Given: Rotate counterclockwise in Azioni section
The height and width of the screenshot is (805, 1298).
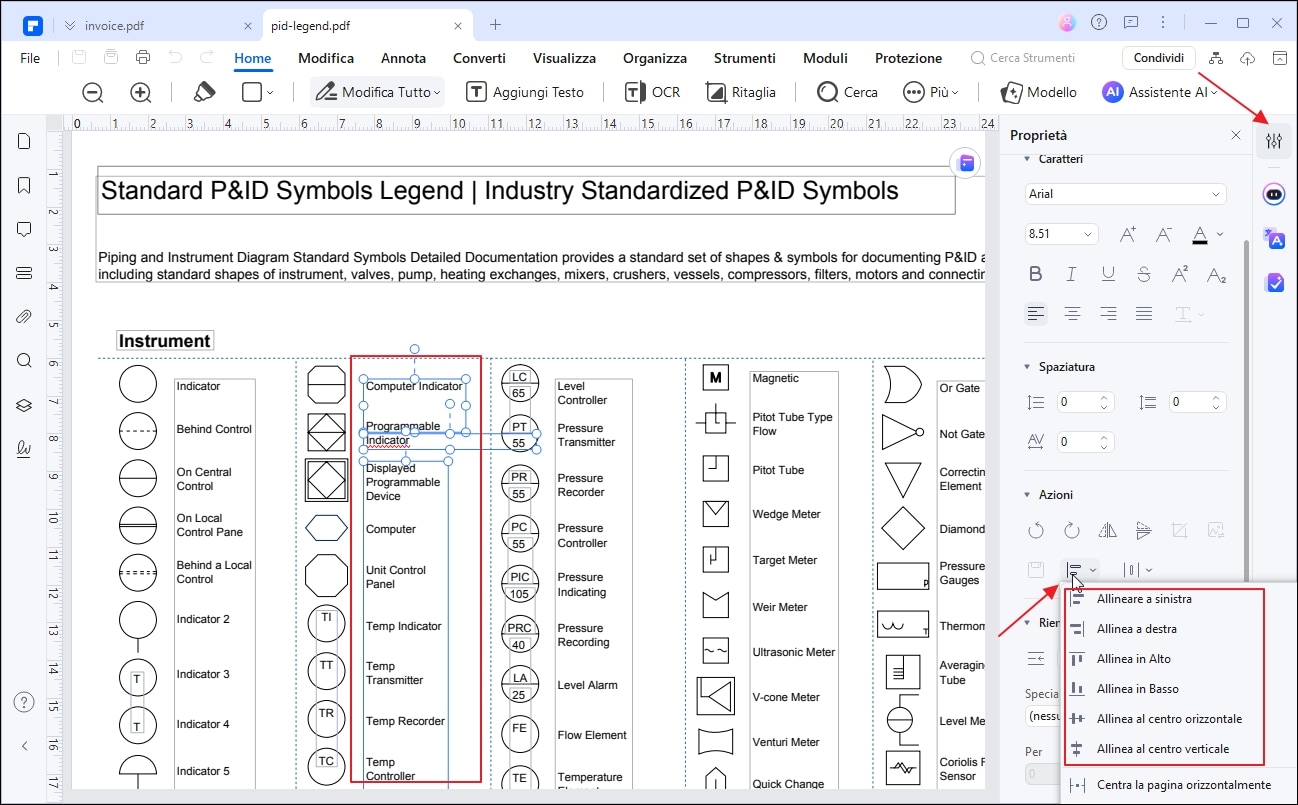Looking at the screenshot, I should (1036, 530).
